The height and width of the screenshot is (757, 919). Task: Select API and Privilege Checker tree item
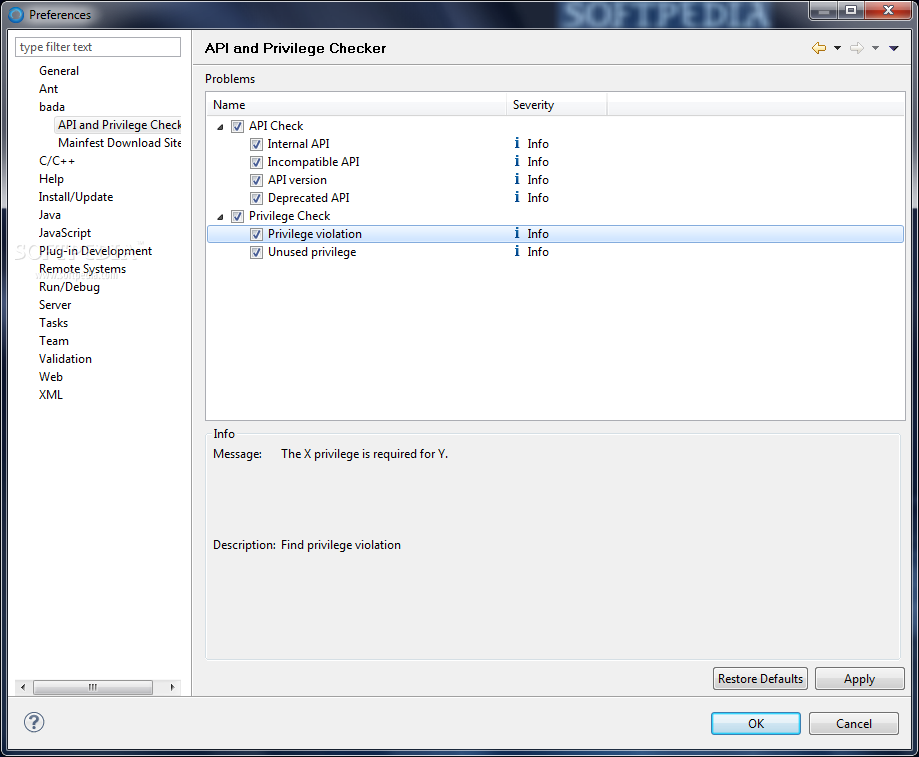click(119, 125)
